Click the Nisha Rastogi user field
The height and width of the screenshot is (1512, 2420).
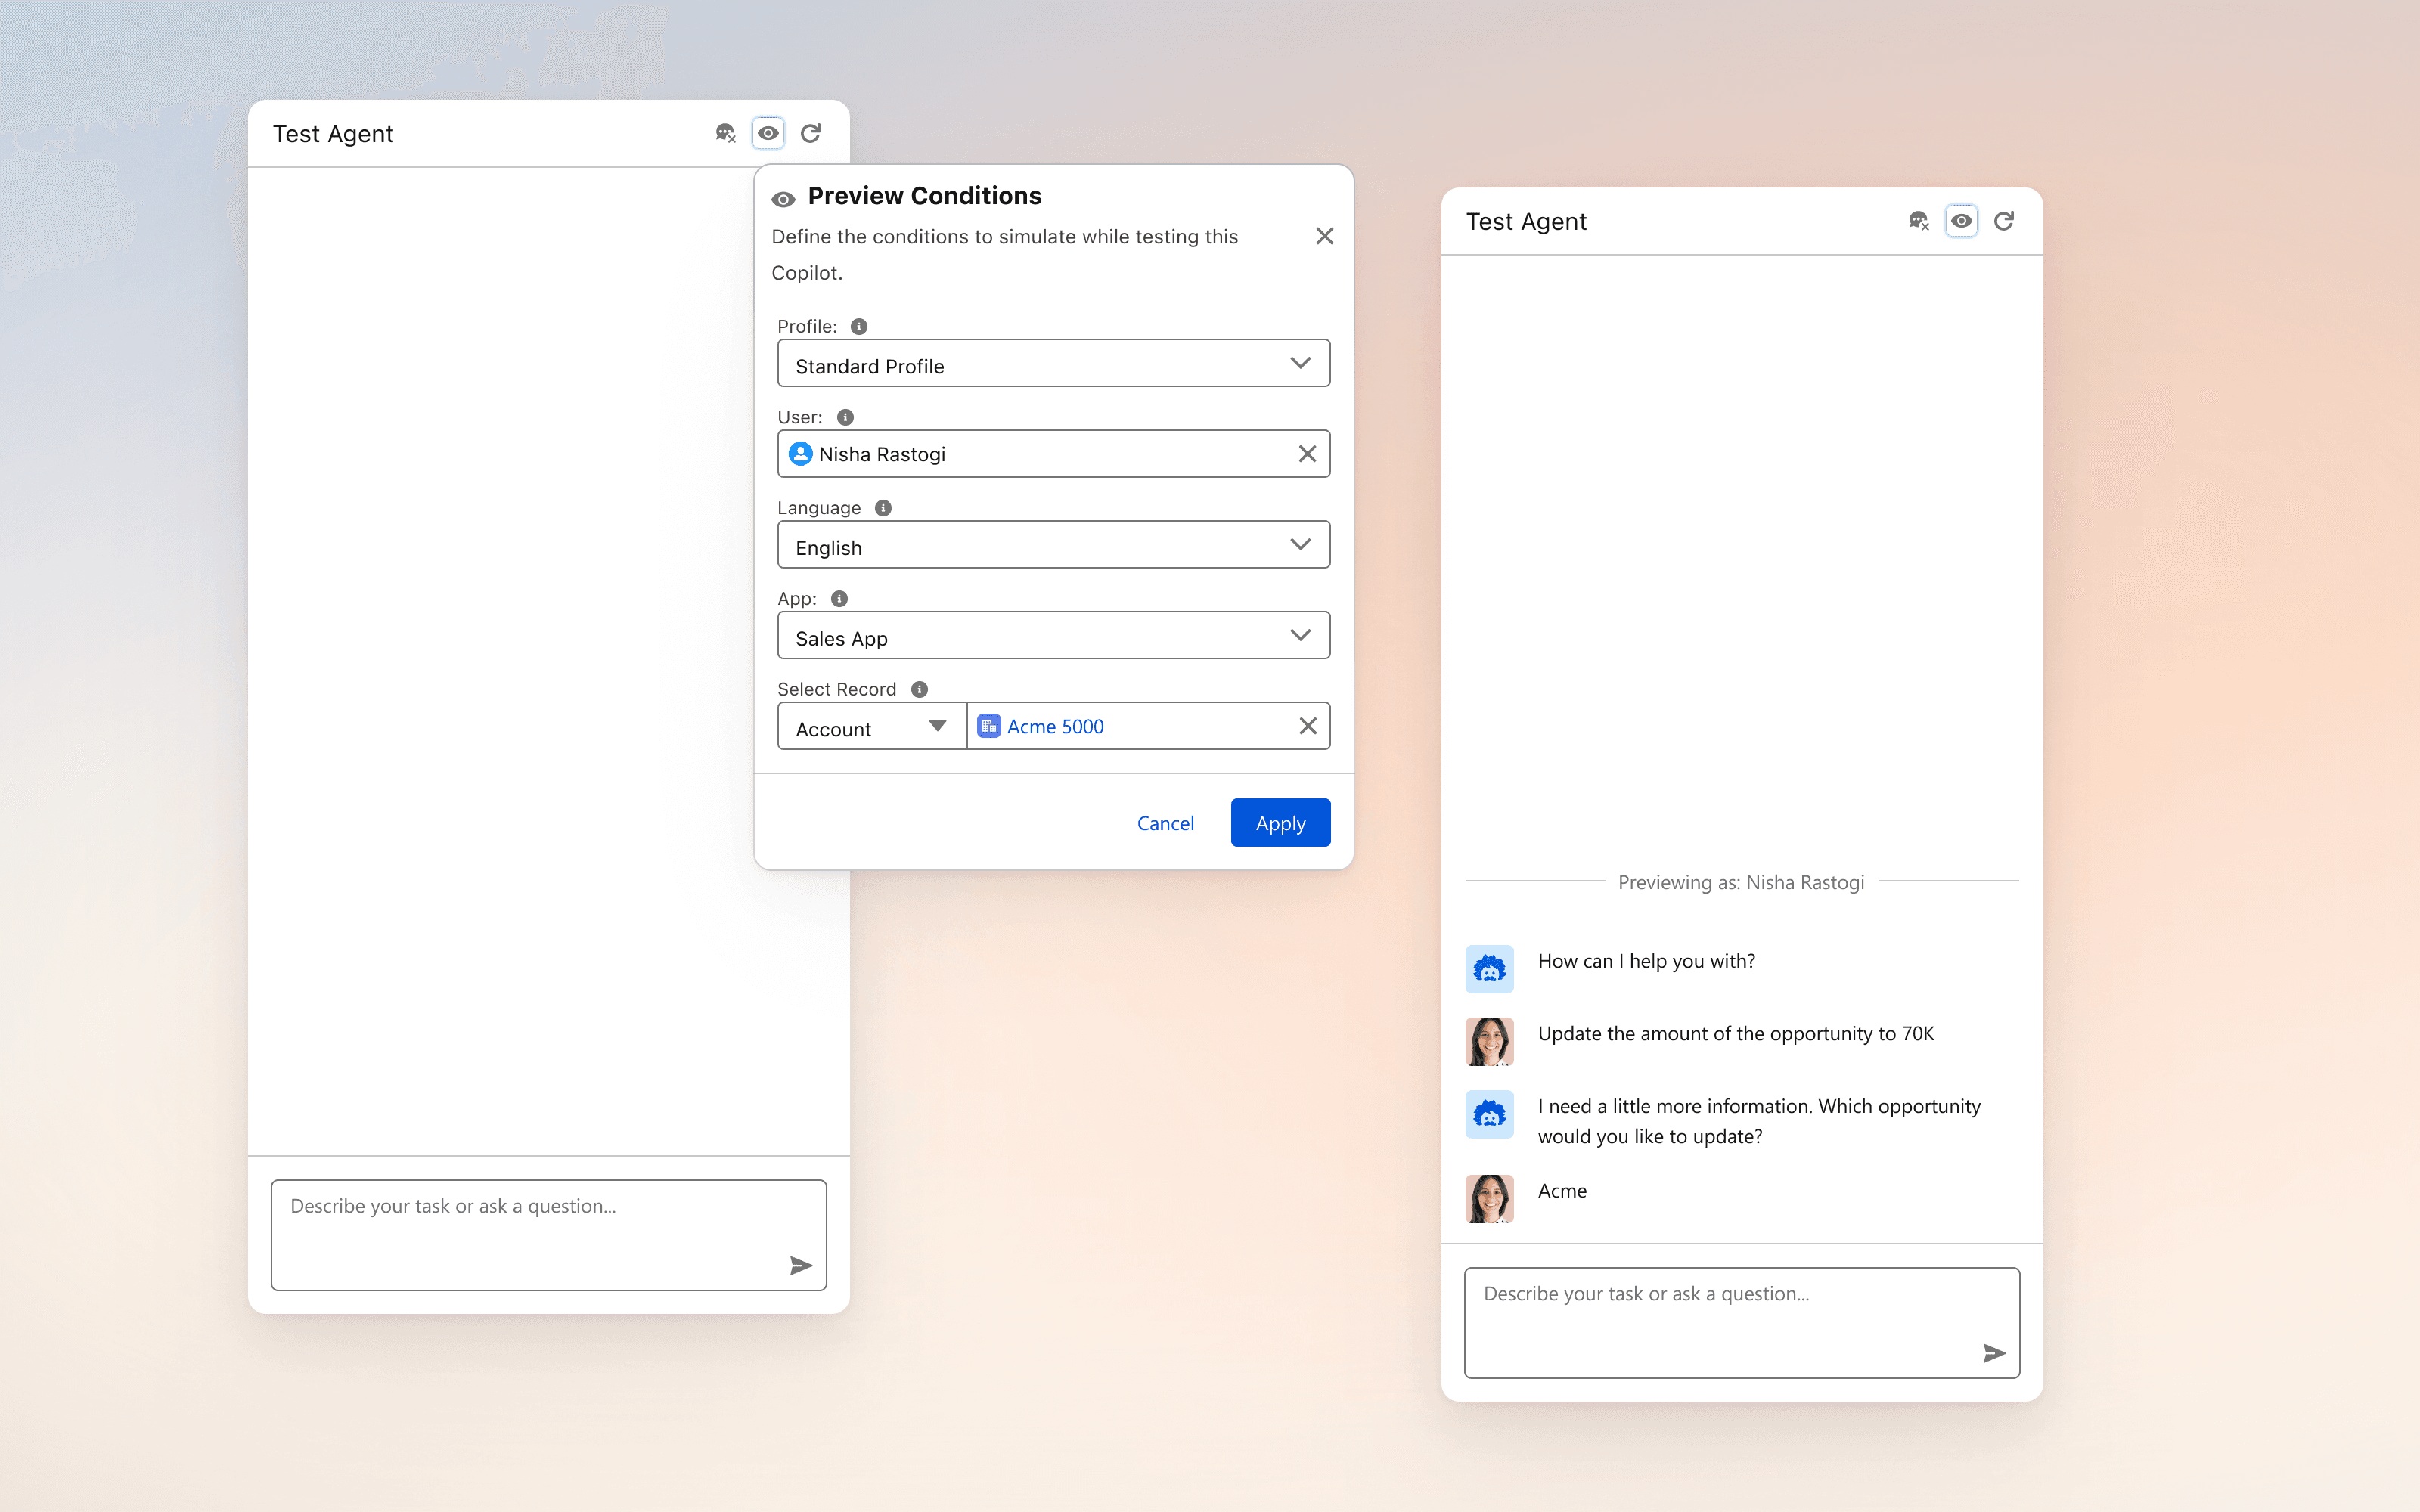(1053, 454)
